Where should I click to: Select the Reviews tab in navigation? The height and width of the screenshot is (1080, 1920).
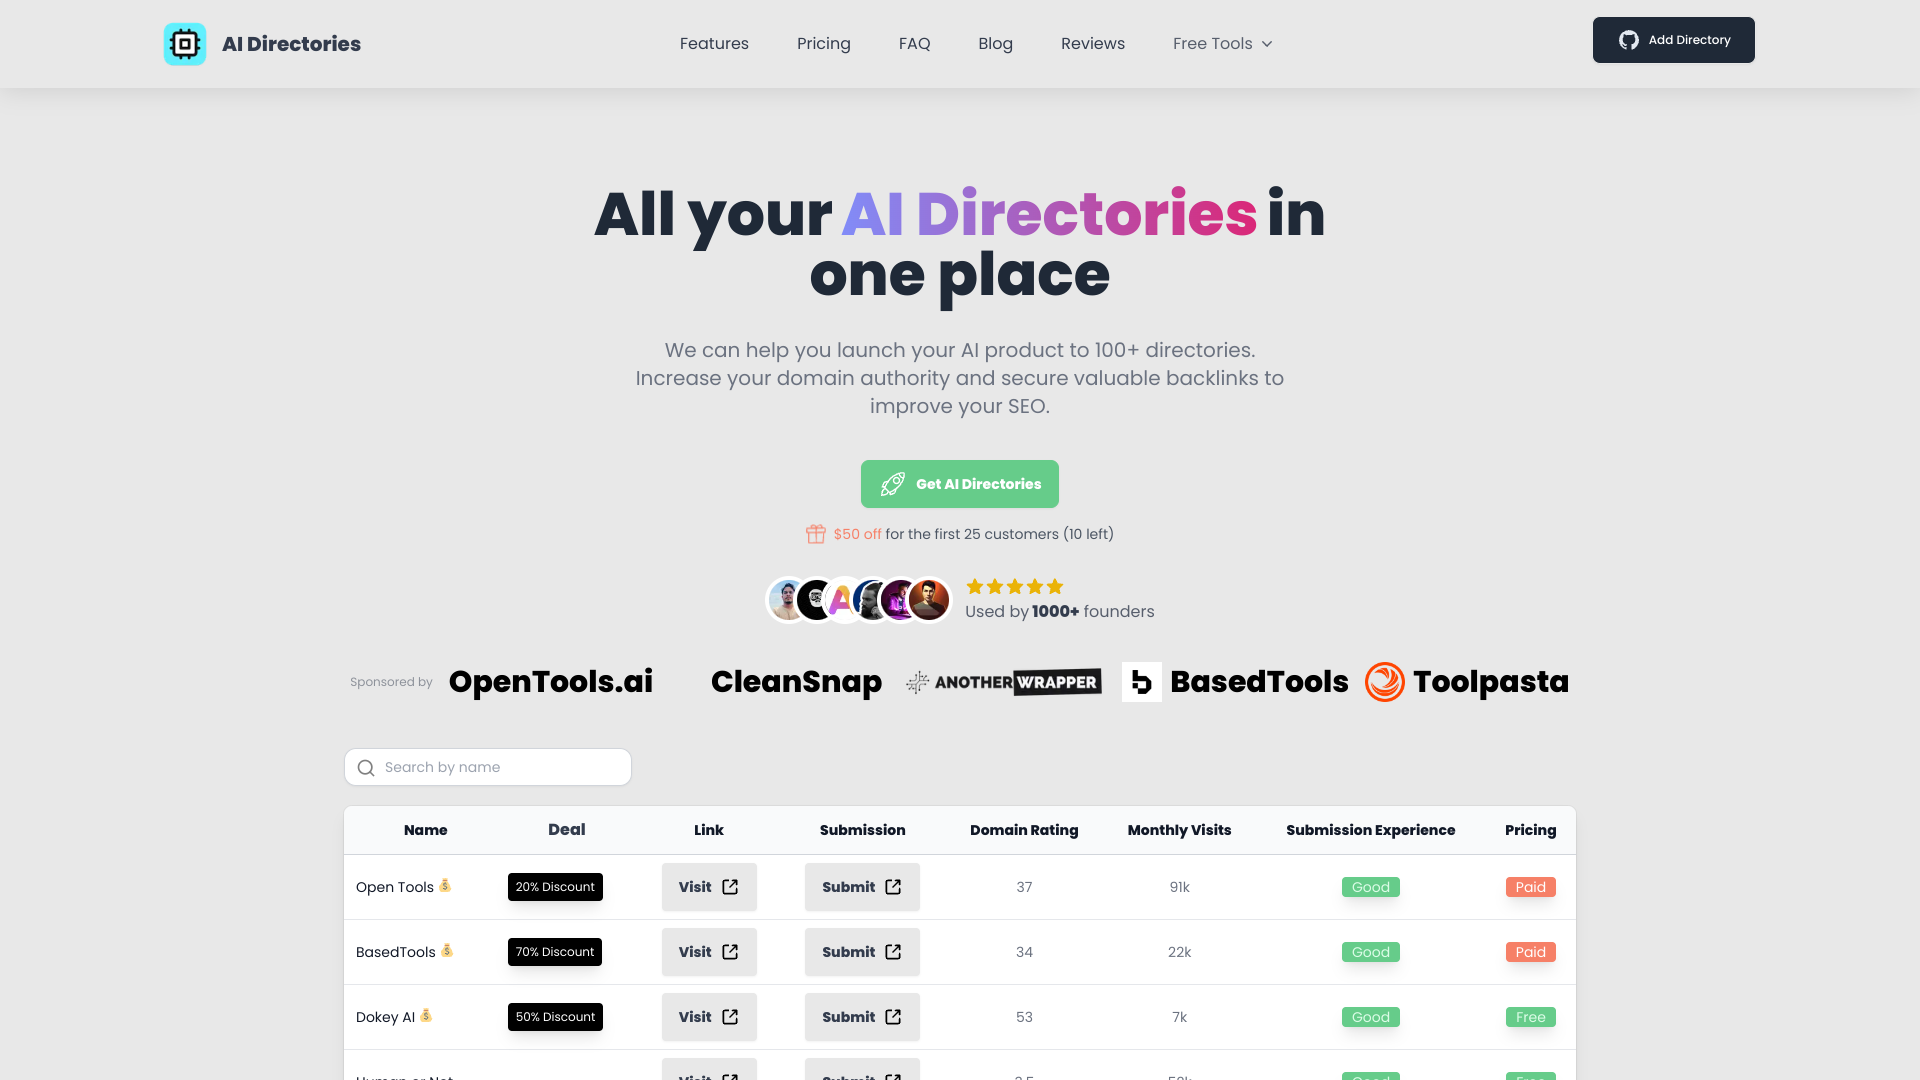(x=1093, y=44)
